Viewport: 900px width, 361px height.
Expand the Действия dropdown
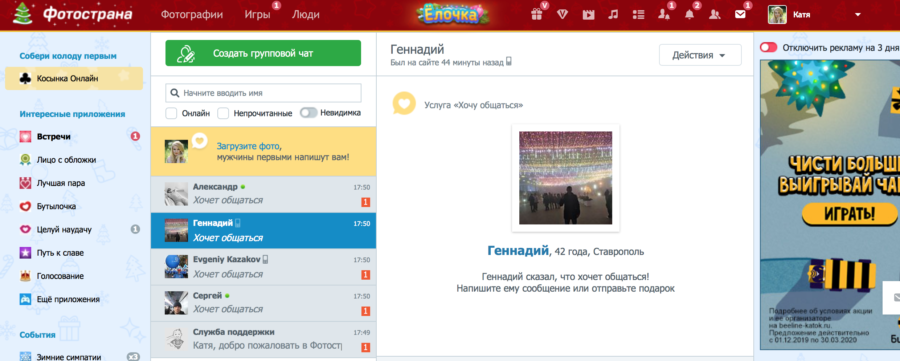[700, 55]
